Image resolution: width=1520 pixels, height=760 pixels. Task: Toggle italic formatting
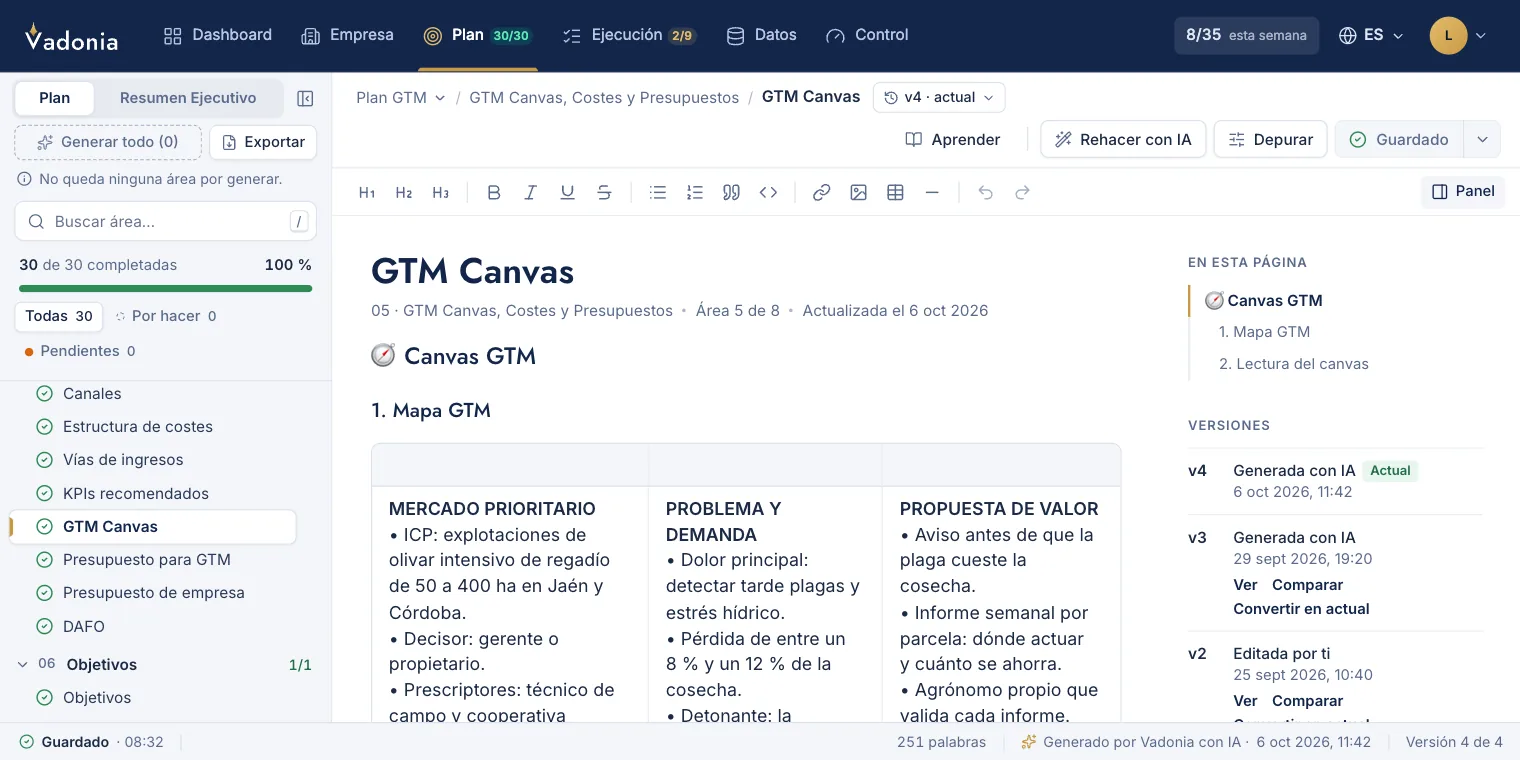531,193
